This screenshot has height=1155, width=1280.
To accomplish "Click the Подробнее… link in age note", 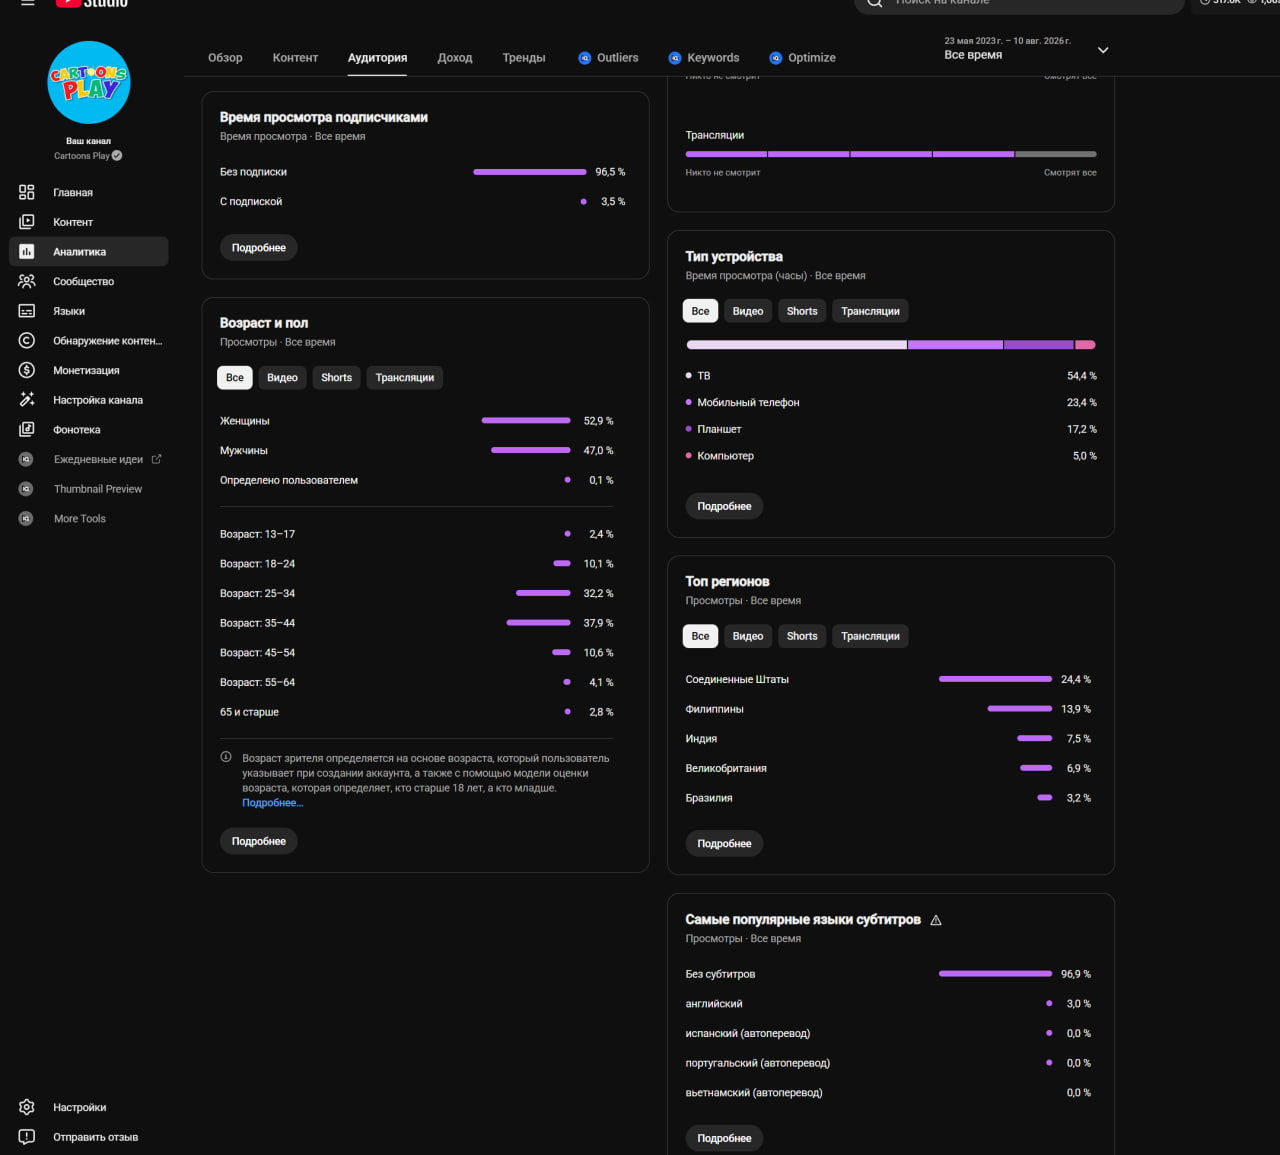I will pyautogui.click(x=272, y=803).
